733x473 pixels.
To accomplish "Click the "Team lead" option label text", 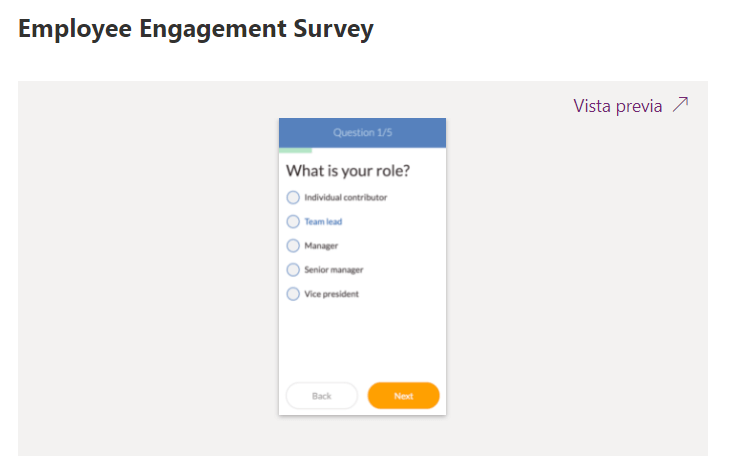I will click(323, 222).
